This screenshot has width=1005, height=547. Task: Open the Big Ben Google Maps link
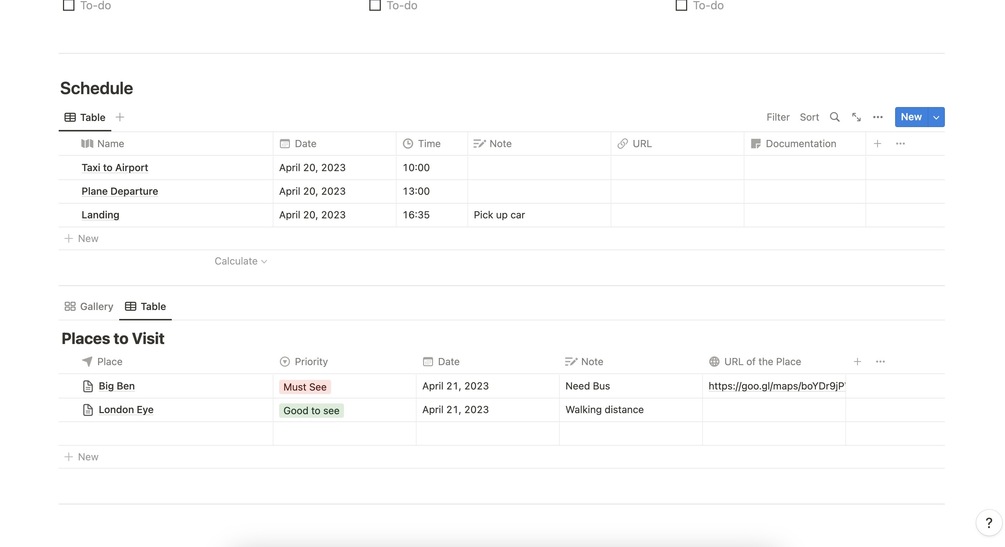pyautogui.click(x=776, y=386)
